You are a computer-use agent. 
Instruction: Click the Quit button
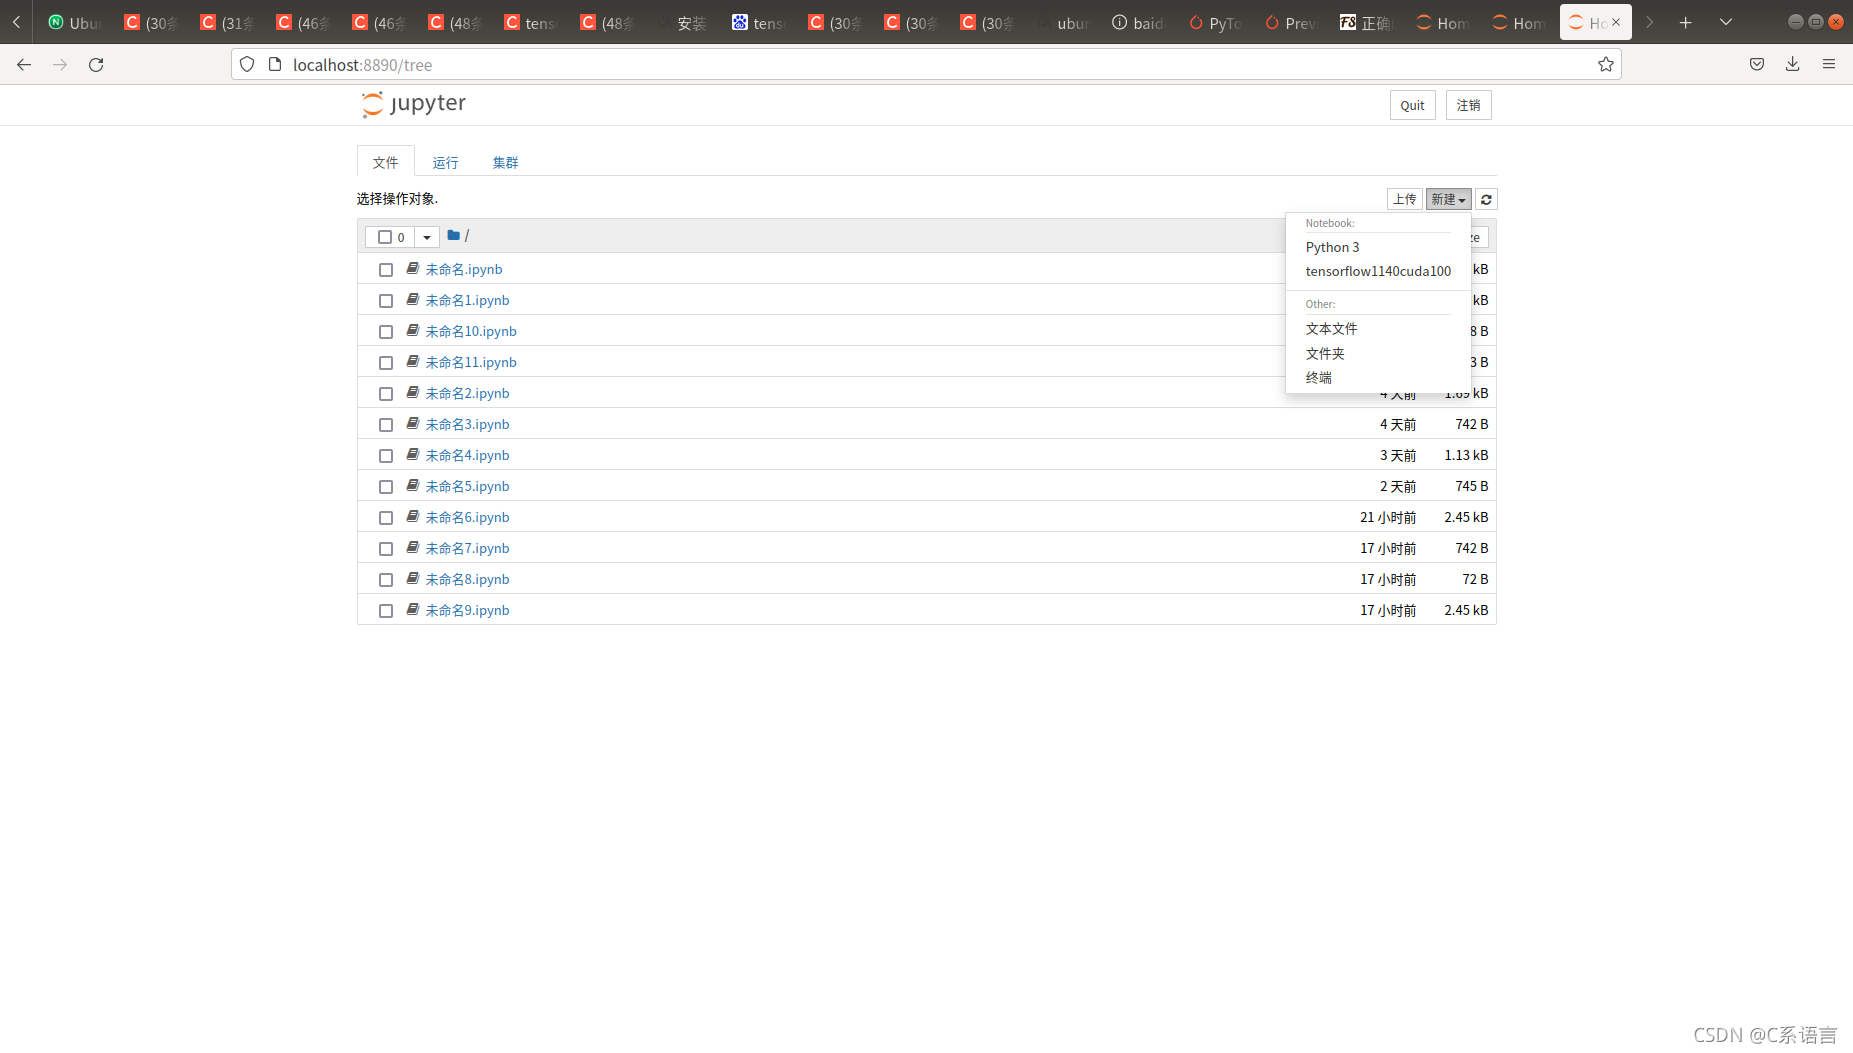point(1412,105)
